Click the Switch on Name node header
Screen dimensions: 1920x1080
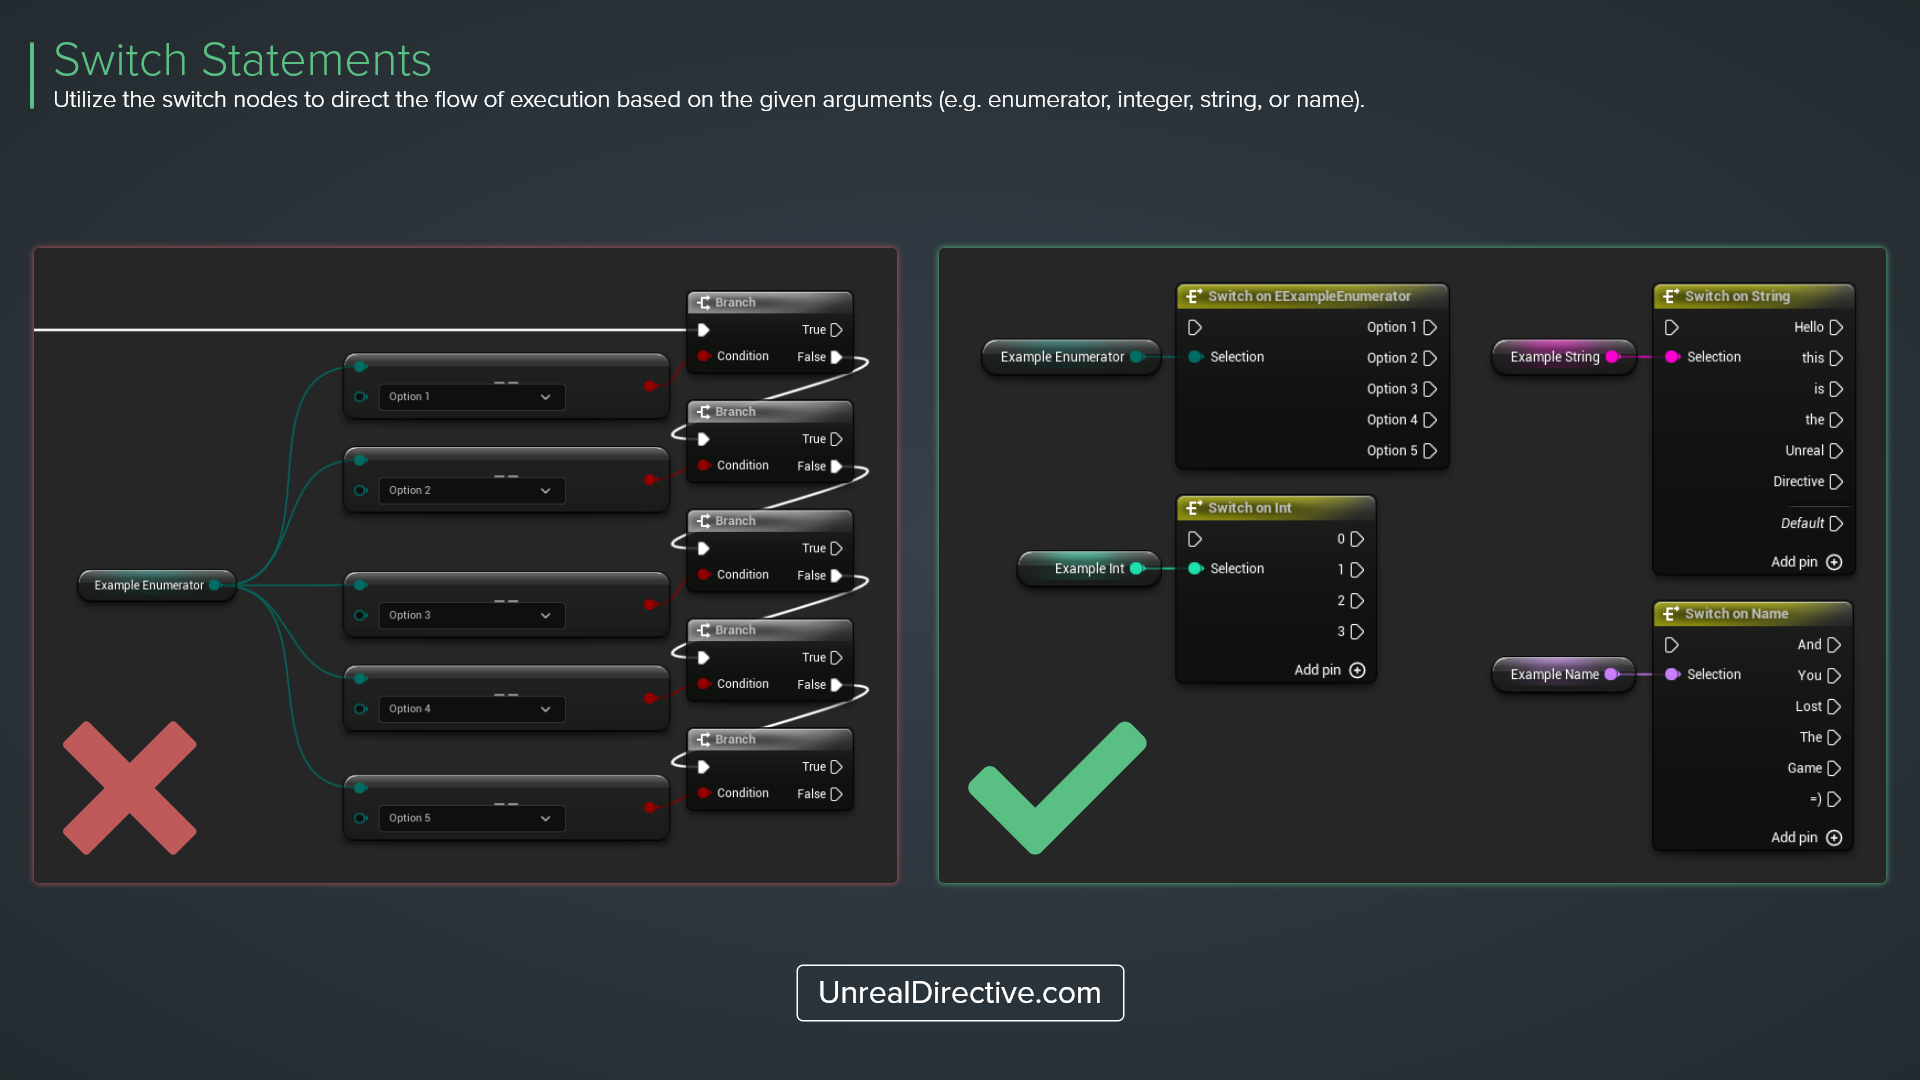click(1736, 614)
